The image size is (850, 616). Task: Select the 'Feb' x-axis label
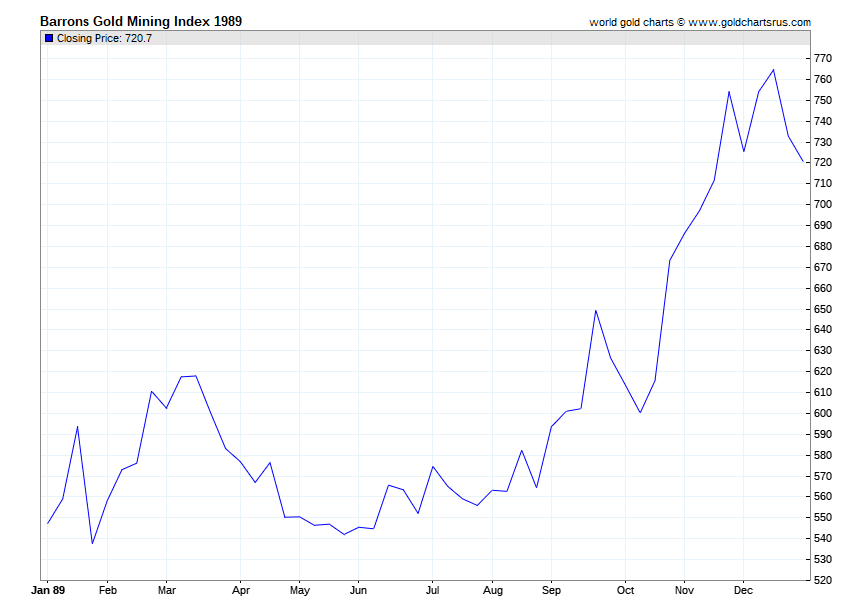pyautogui.click(x=108, y=590)
